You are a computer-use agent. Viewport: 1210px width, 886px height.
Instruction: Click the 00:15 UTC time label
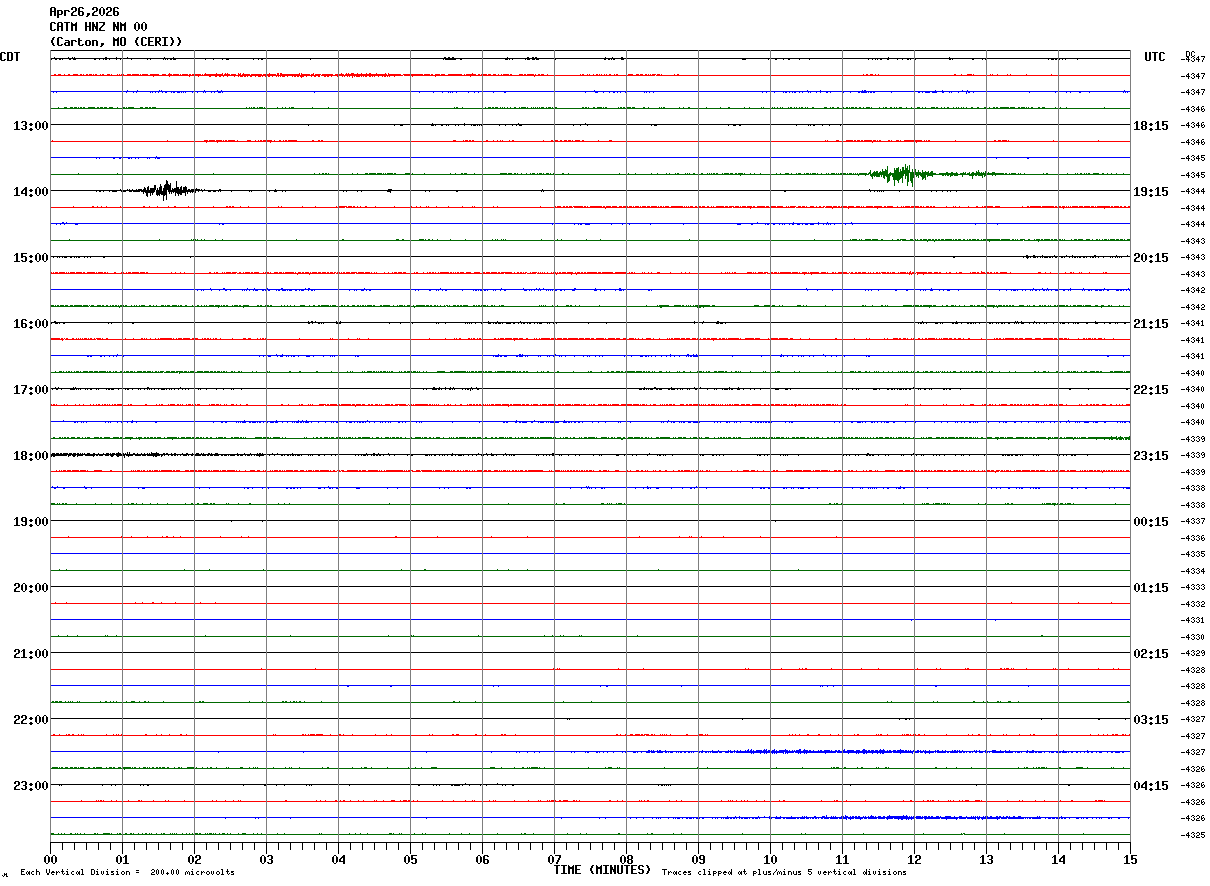1151,521
